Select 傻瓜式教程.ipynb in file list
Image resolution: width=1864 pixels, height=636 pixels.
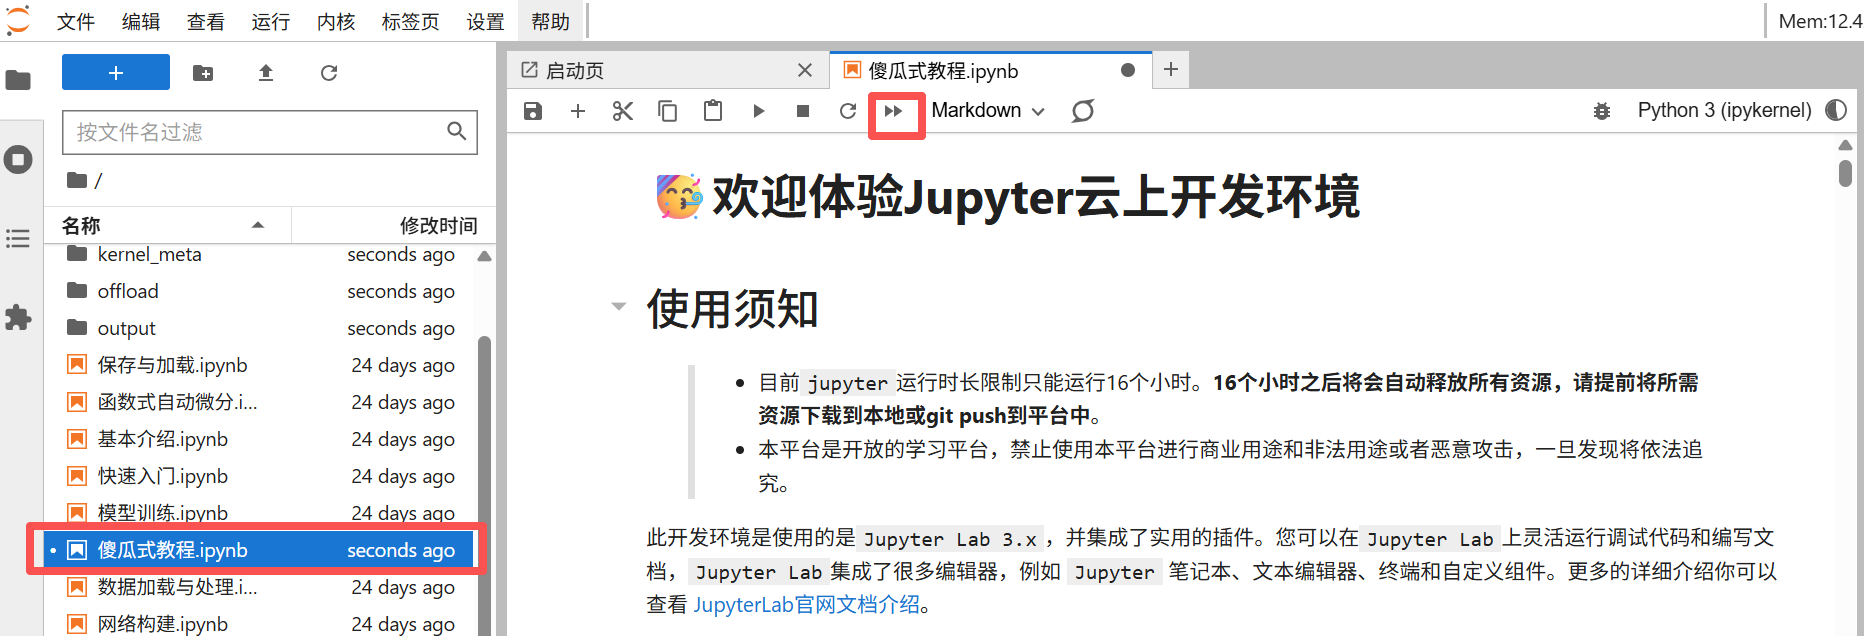pyautogui.click(x=260, y=550)
